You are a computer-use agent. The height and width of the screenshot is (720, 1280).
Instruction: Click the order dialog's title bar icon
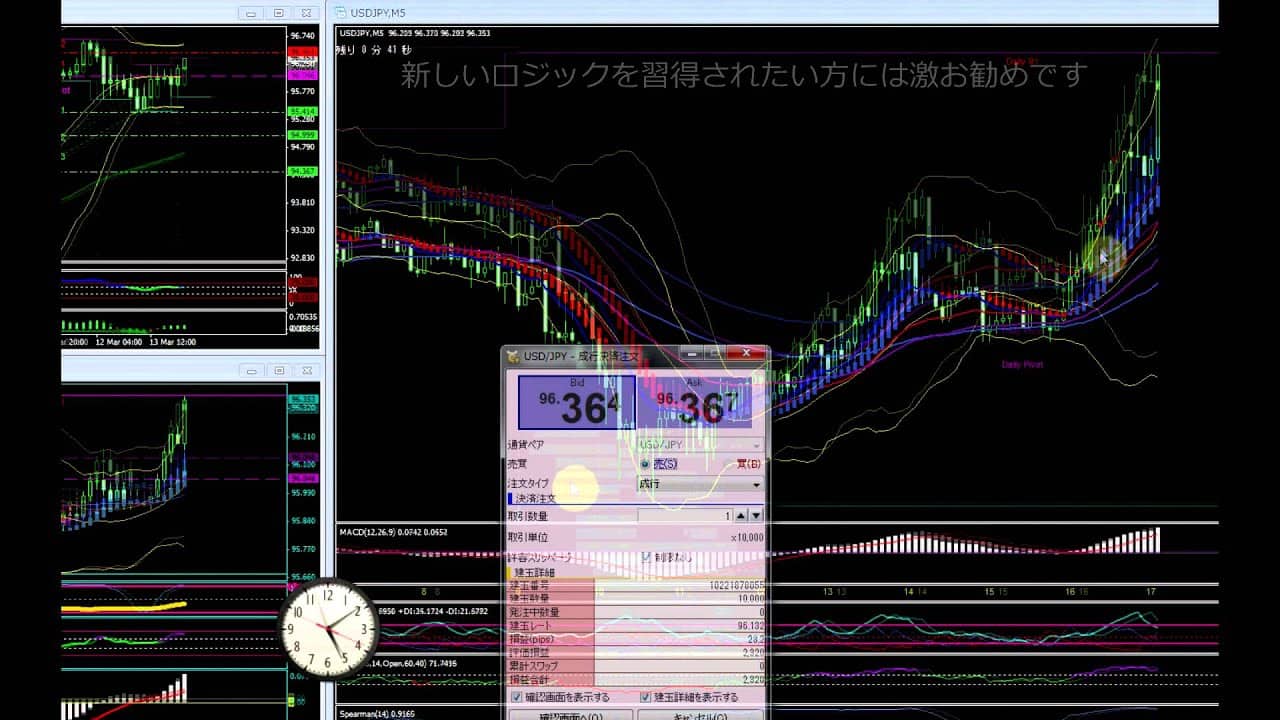click(x=514, y=355)
